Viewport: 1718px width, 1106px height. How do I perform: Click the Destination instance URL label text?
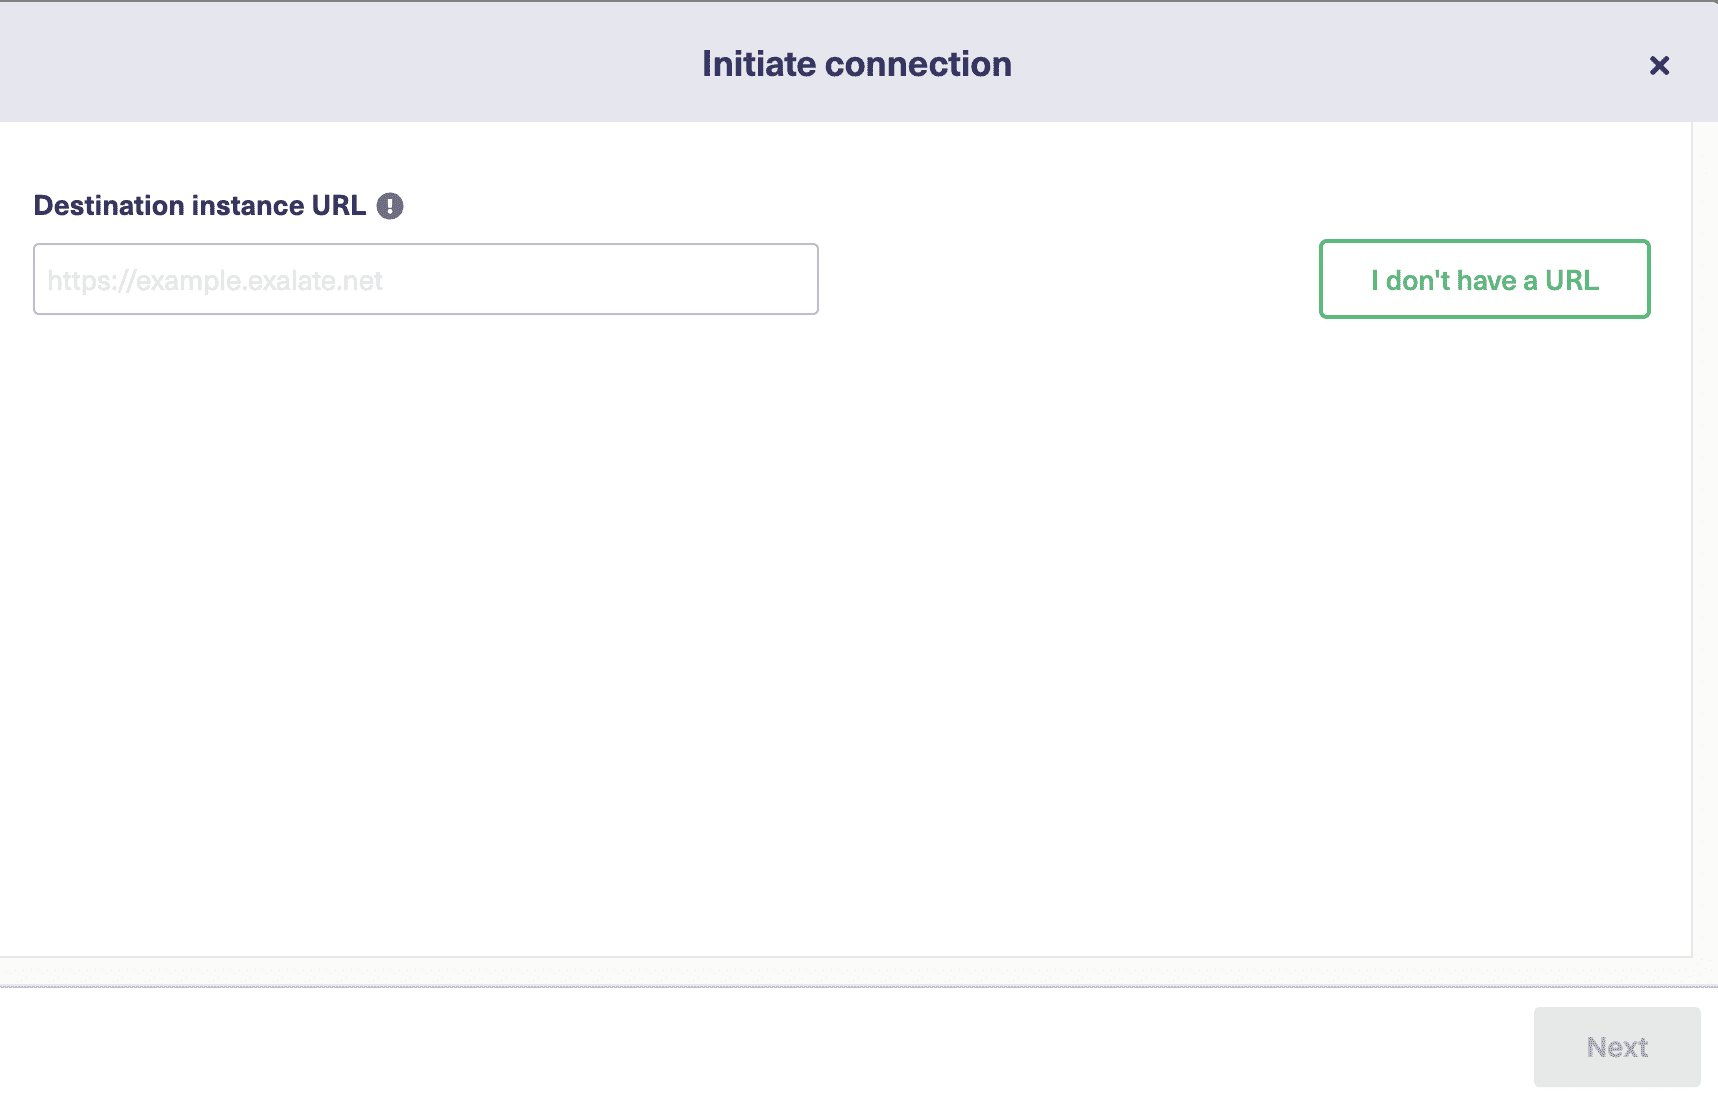[200, 205]
